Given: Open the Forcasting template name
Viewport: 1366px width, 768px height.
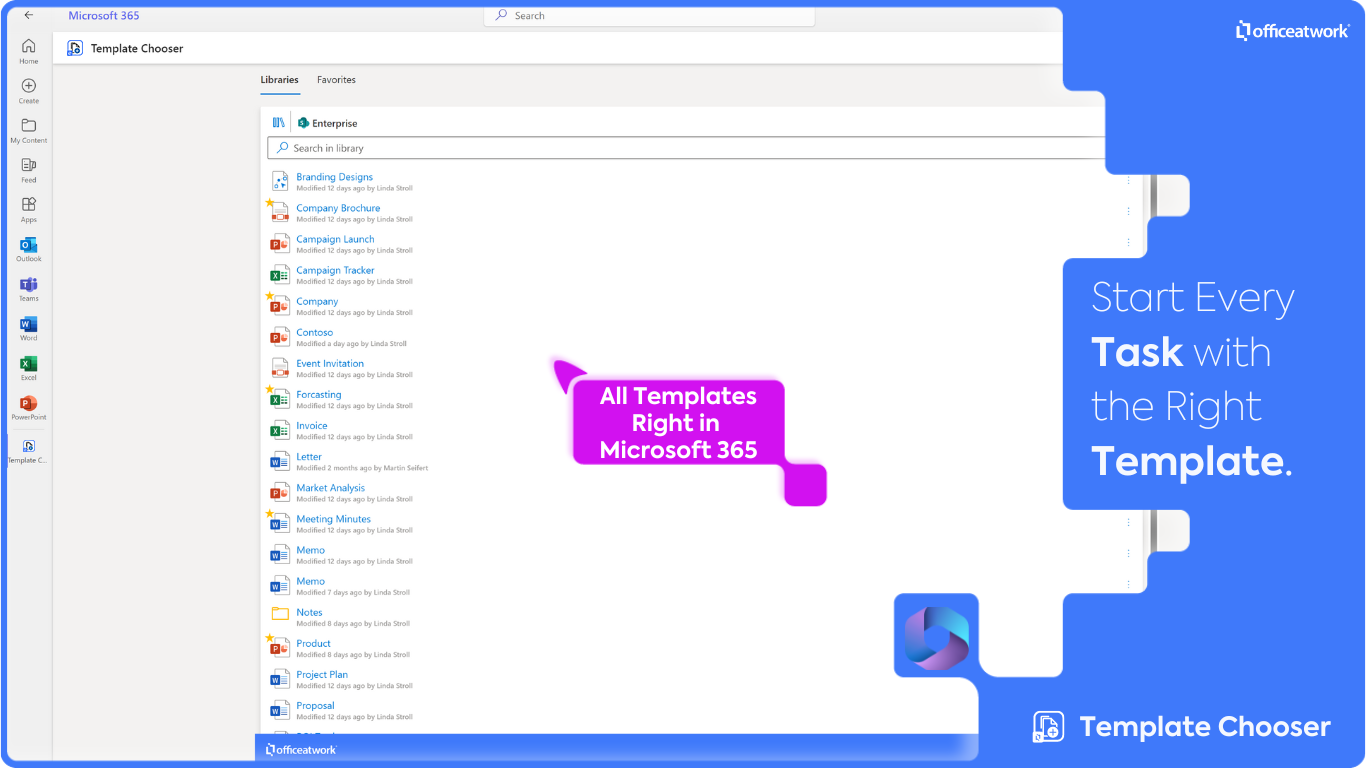Looking at the screenshot, I should coord(318,394).
